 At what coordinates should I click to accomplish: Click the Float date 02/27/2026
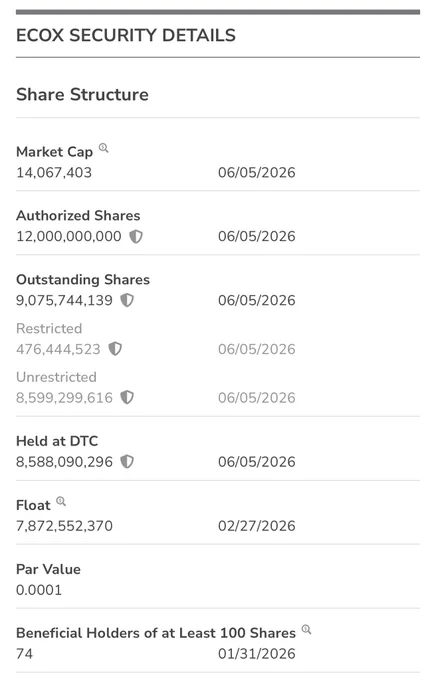[x=256, y=526]
